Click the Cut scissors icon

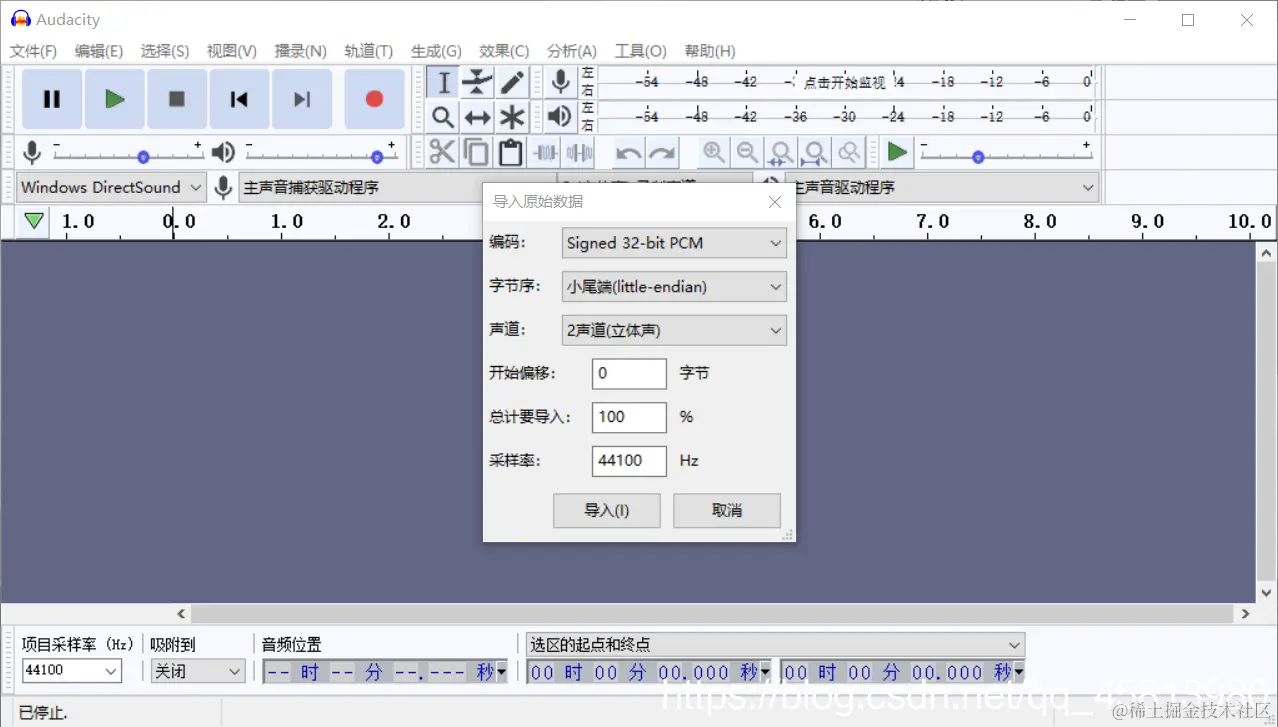click(441, 153)
